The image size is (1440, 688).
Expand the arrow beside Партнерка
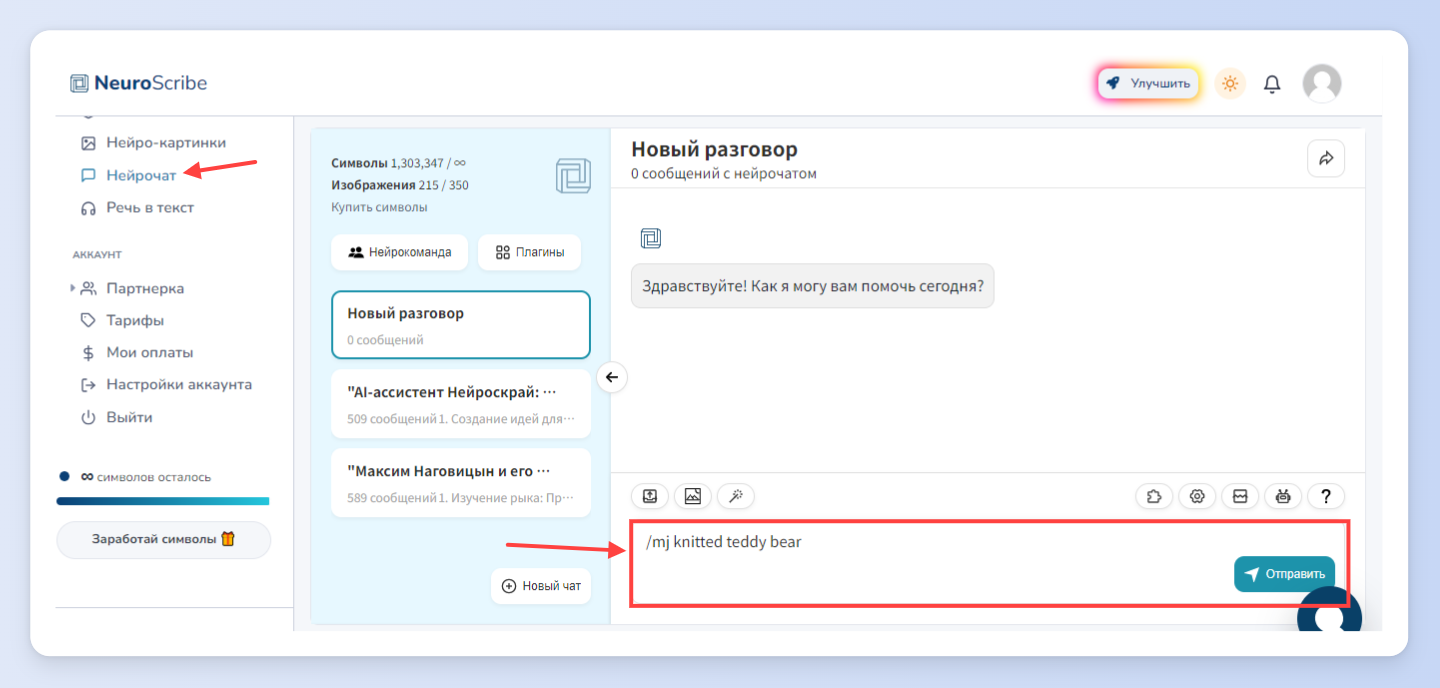point(73,288)
